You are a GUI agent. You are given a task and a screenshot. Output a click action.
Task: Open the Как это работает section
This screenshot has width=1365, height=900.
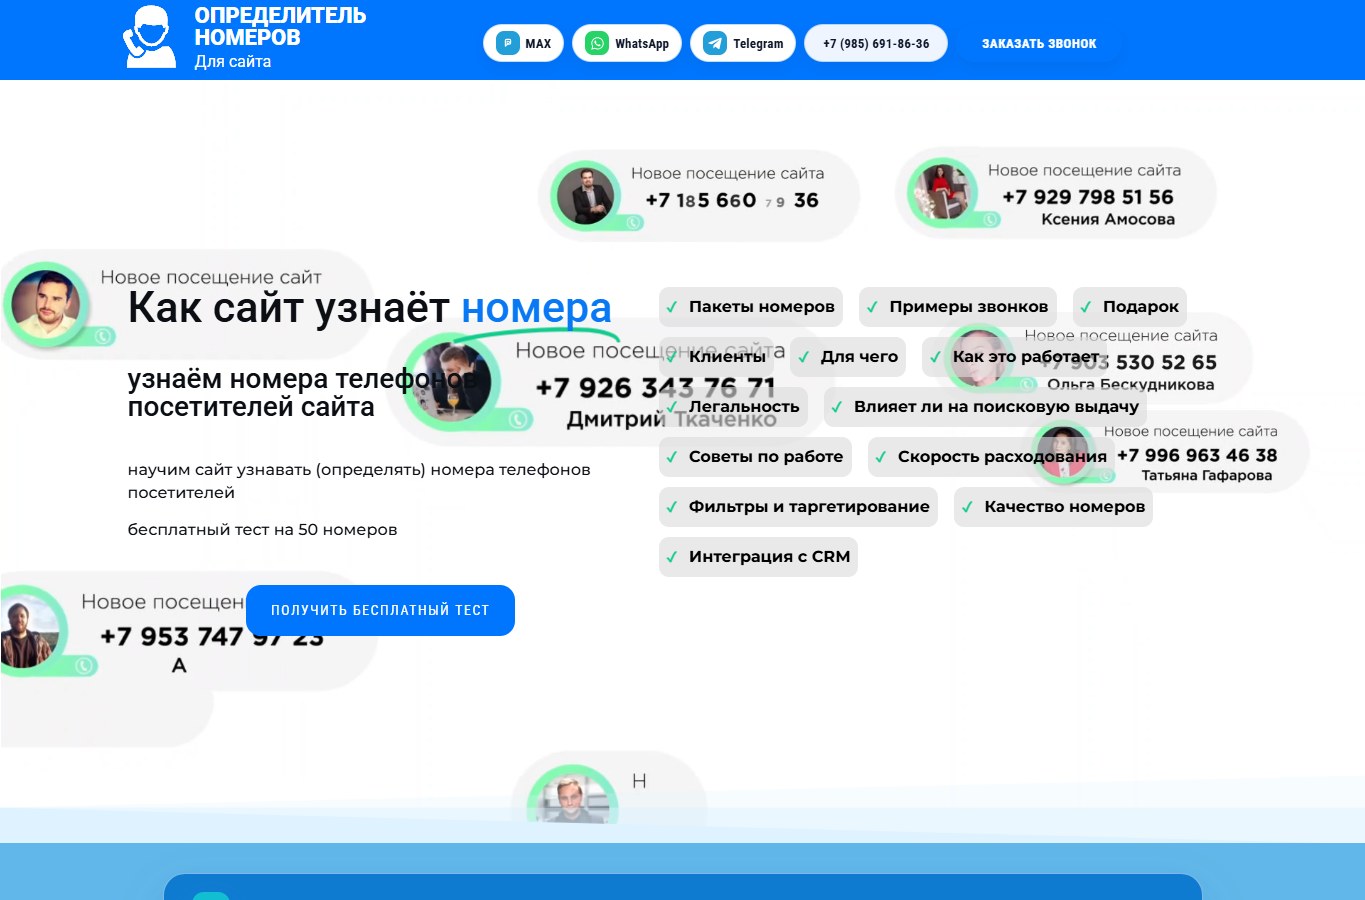click(x=1015, y=357)
